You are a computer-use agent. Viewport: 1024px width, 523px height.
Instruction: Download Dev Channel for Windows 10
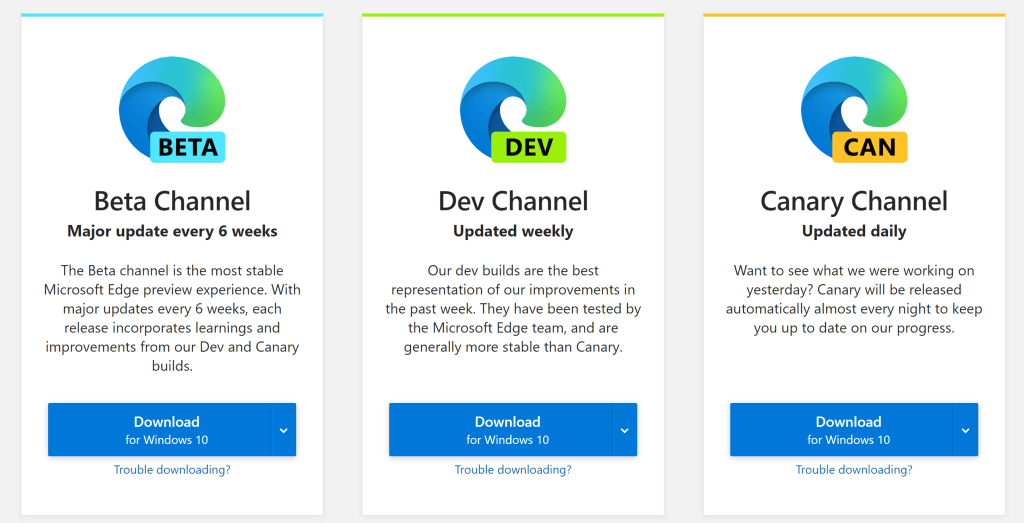(500, 430)
